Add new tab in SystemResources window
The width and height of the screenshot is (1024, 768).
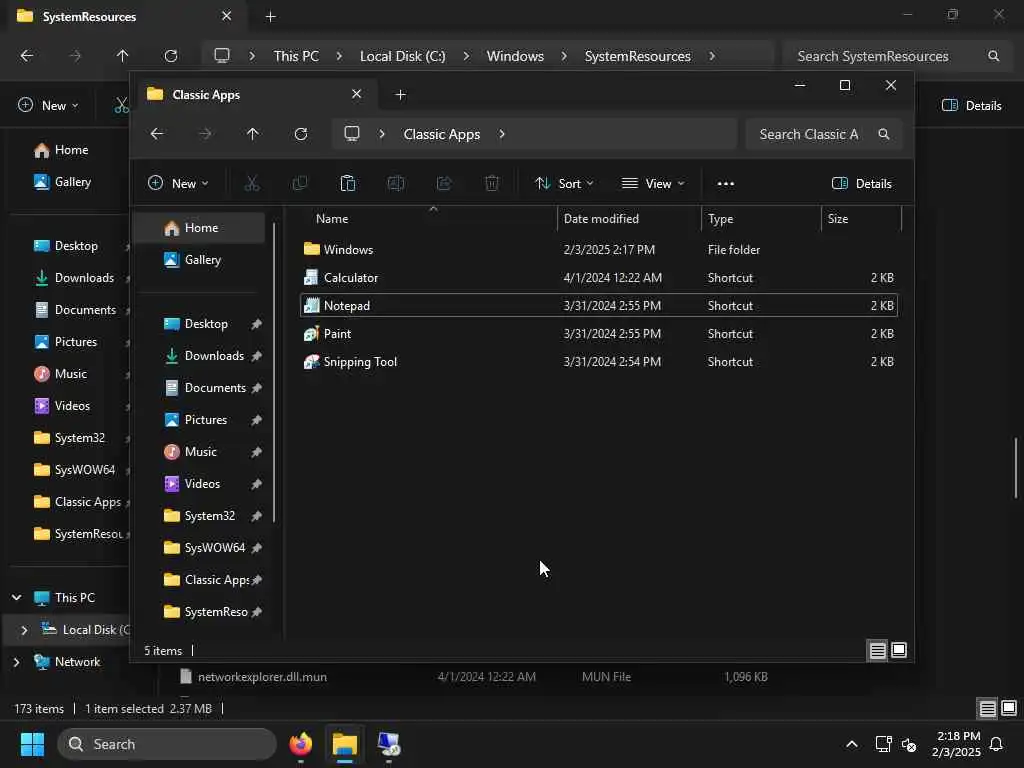pyautogui.click(x=270, y=17)
